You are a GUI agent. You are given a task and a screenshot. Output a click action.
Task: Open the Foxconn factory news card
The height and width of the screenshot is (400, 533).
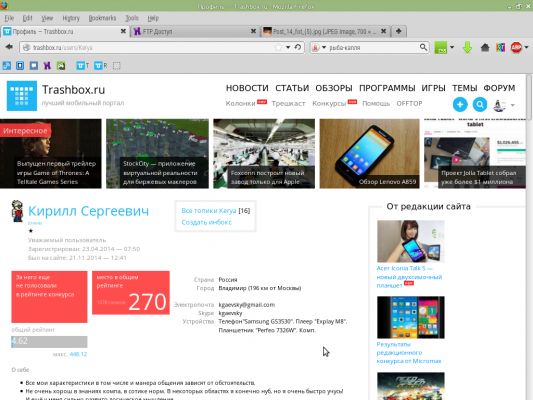point(264,154)
